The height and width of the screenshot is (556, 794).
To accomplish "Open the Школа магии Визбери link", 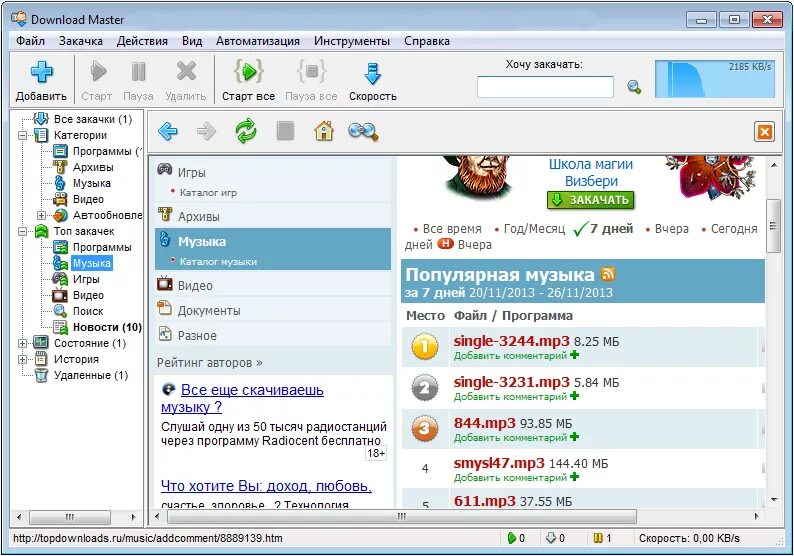I will 591,173.
